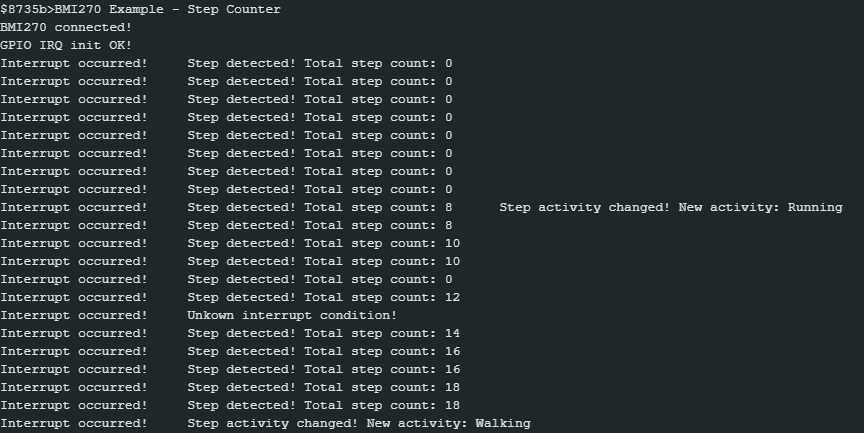Click the first "Total step count: 10" text
The height and width of the screenshot is (433, 864).
[x=382, y=244]
